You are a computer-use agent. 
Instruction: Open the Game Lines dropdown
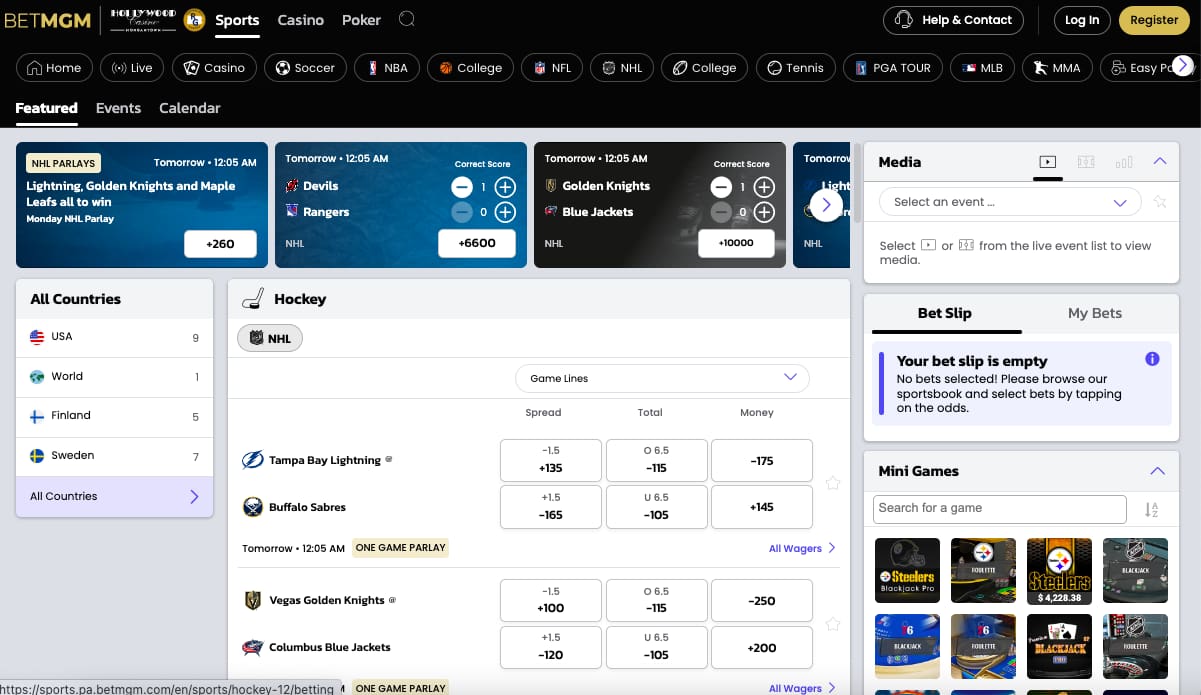(662, 378)
